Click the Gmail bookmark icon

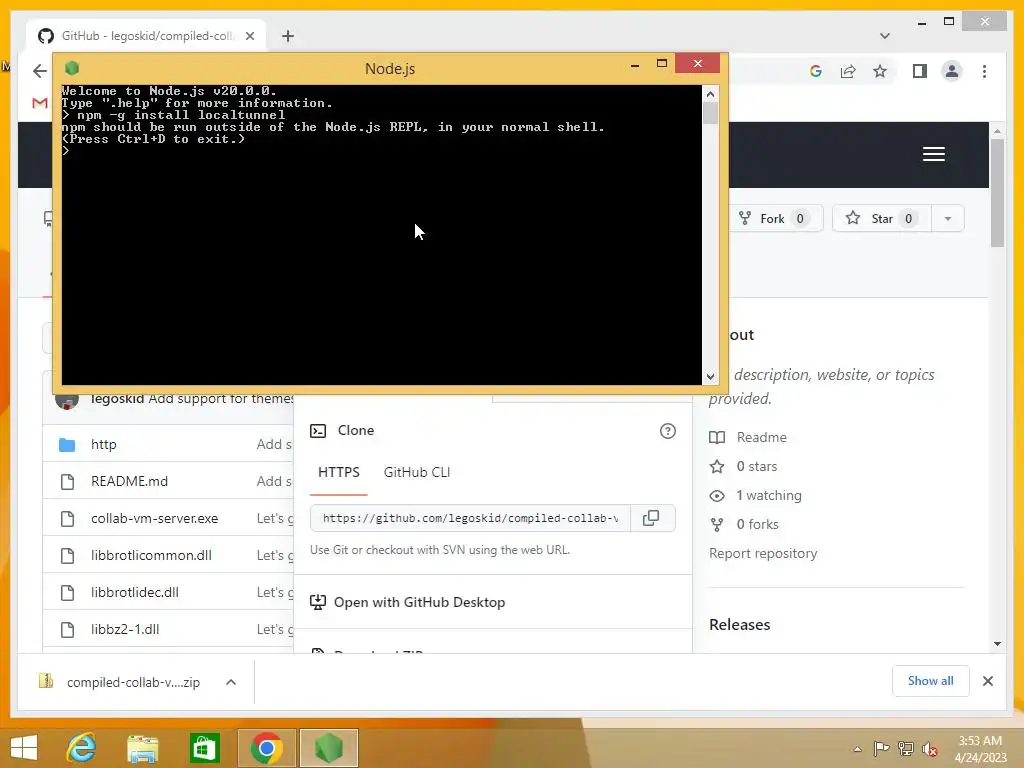pyautogui.click(x=40, y=103)
